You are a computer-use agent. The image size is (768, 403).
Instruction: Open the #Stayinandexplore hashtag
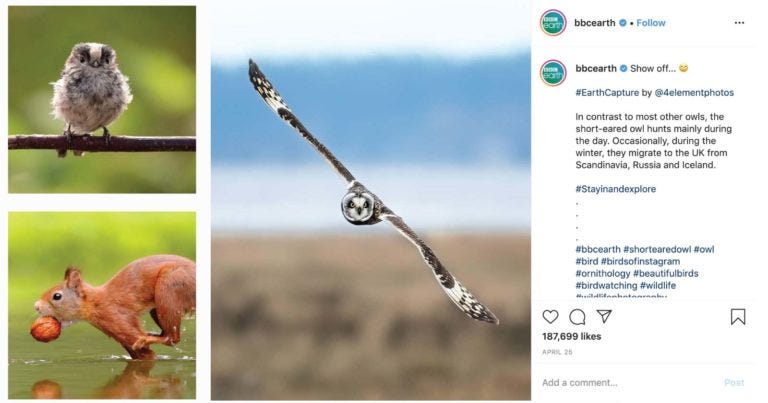615,189
